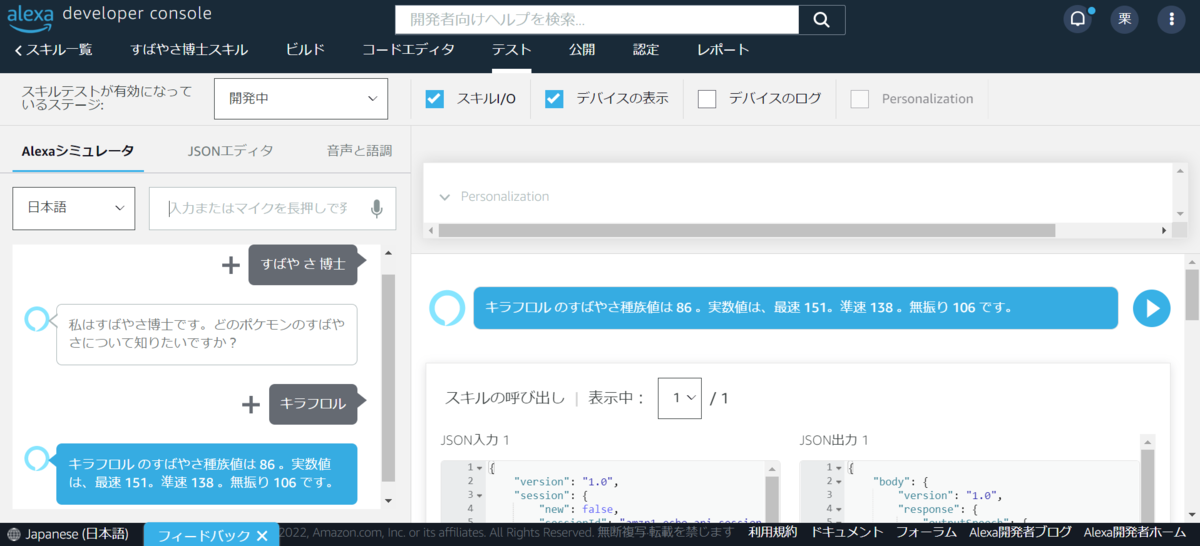Click the JSON出力 1 label
This screenshot has width=1200, height=546.
pos(834,440)
